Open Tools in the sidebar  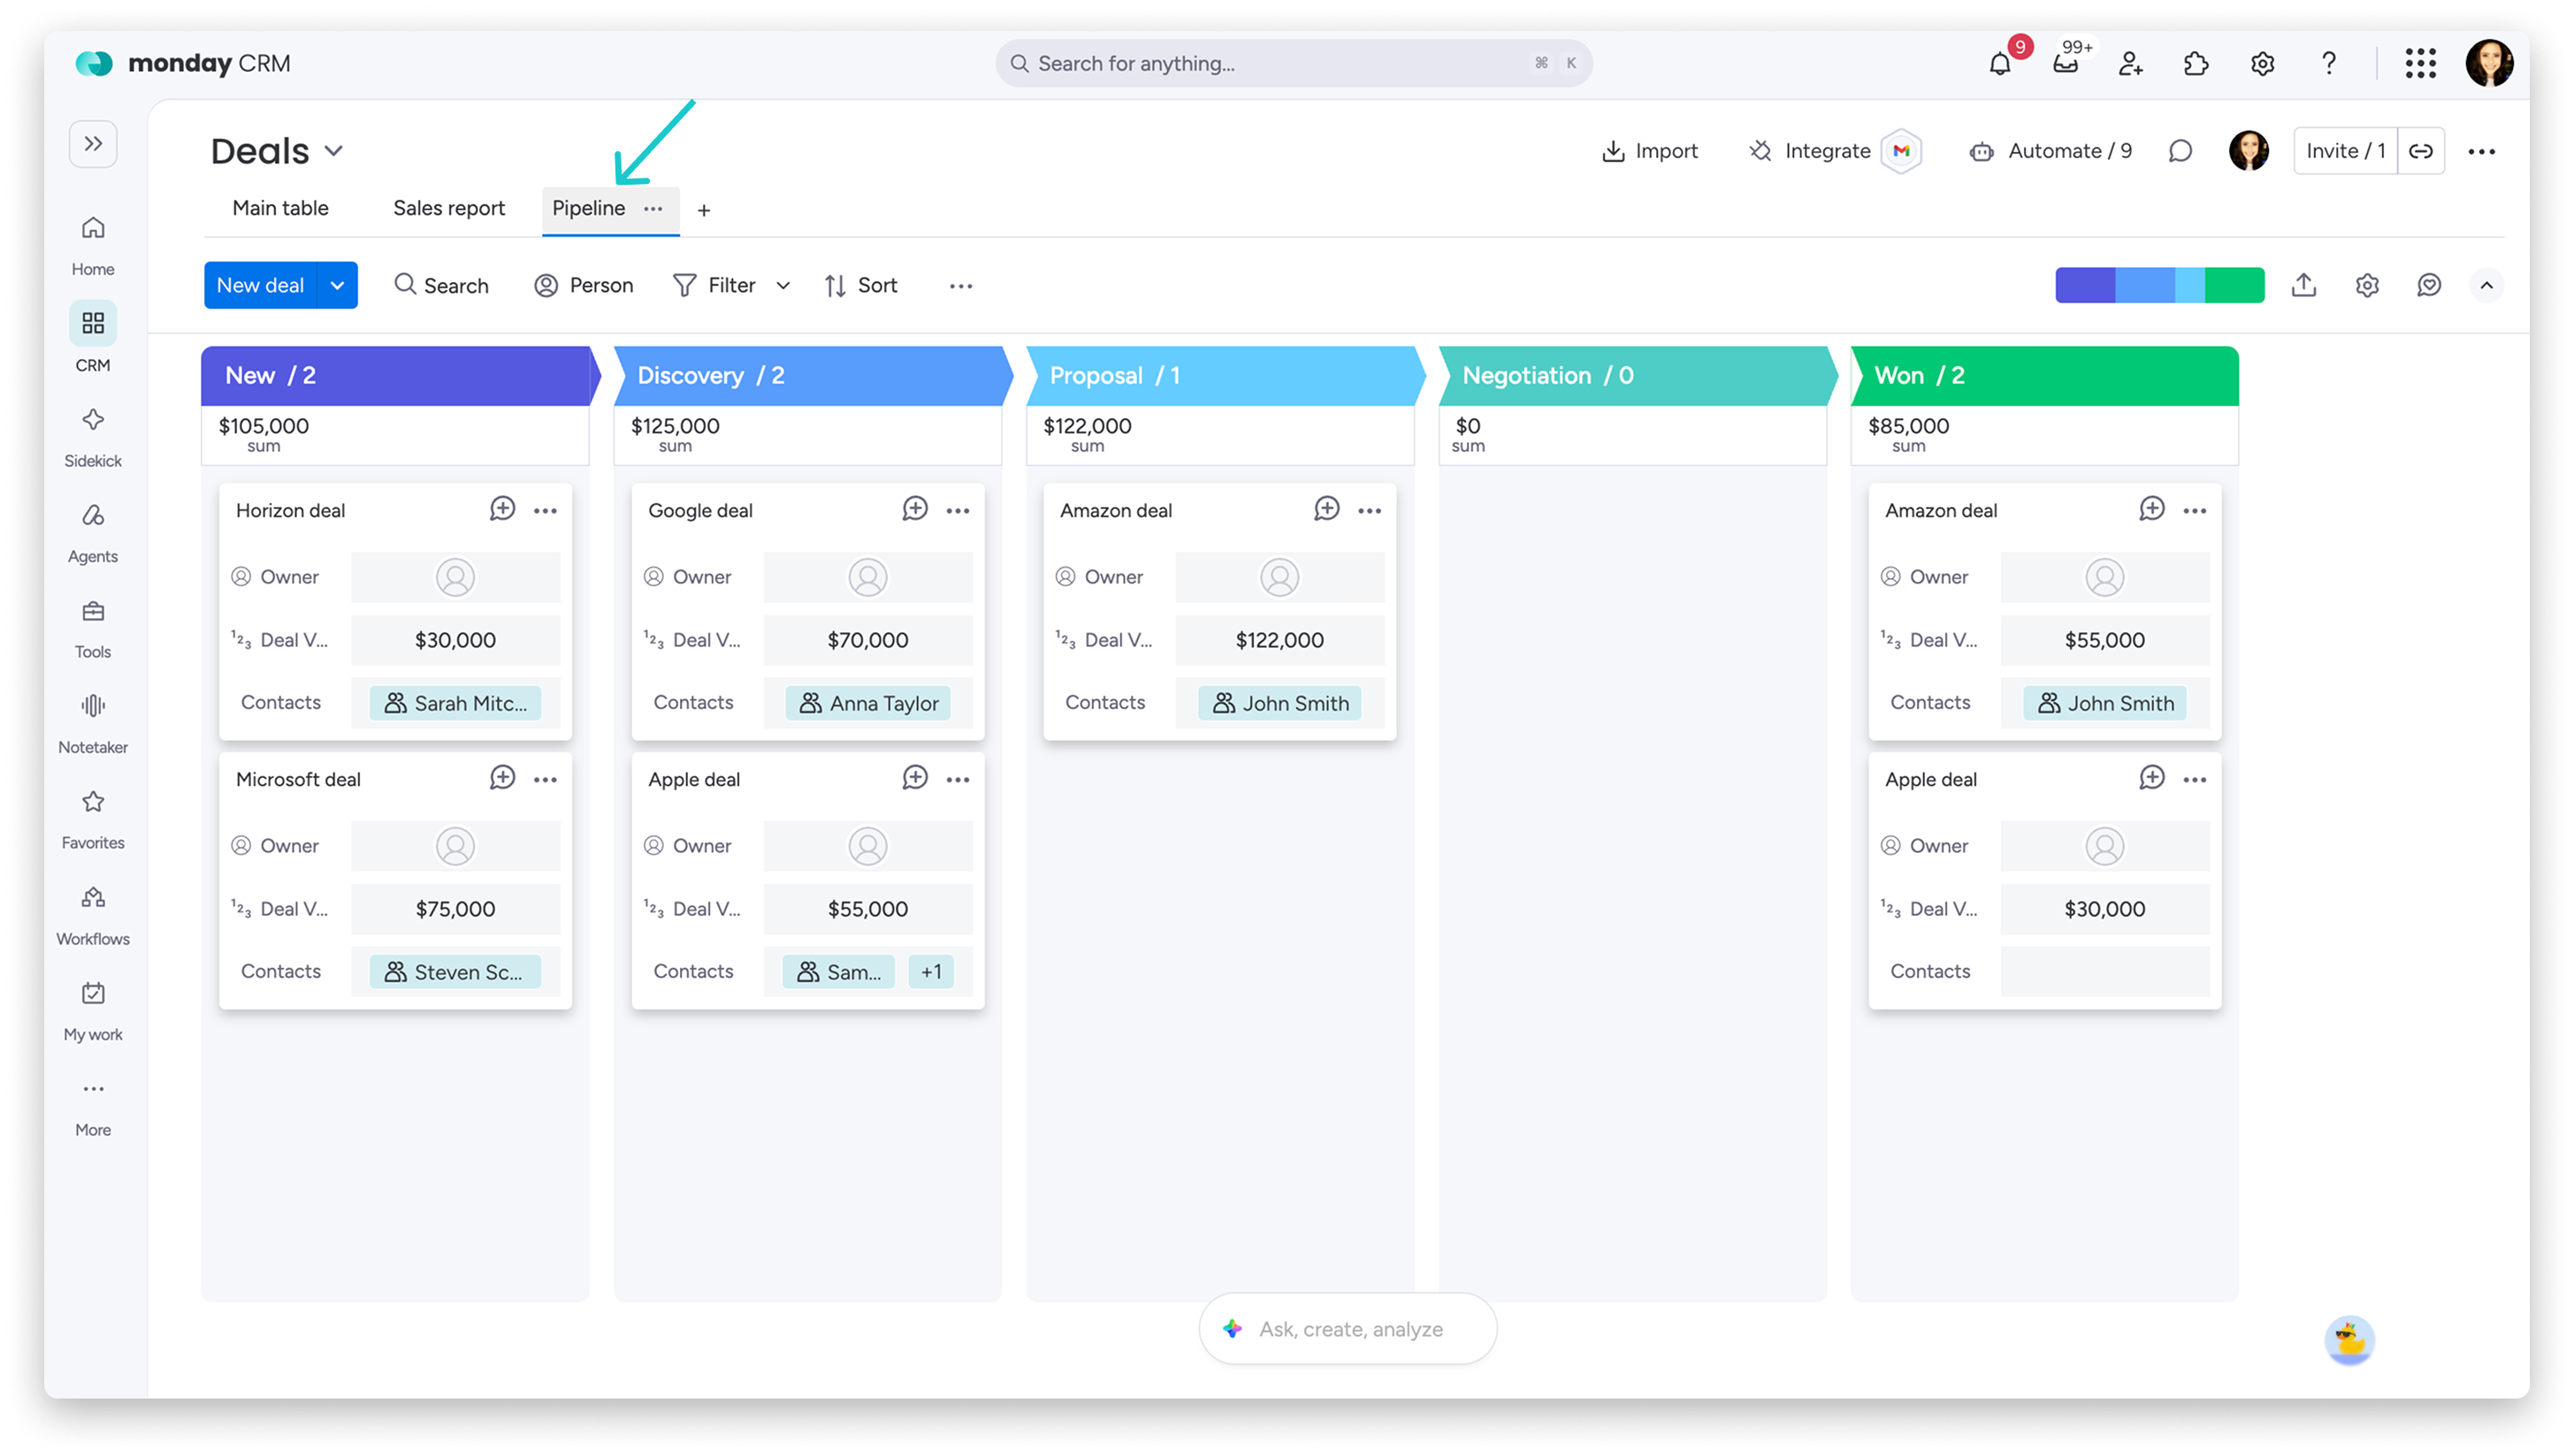[93, 628]
